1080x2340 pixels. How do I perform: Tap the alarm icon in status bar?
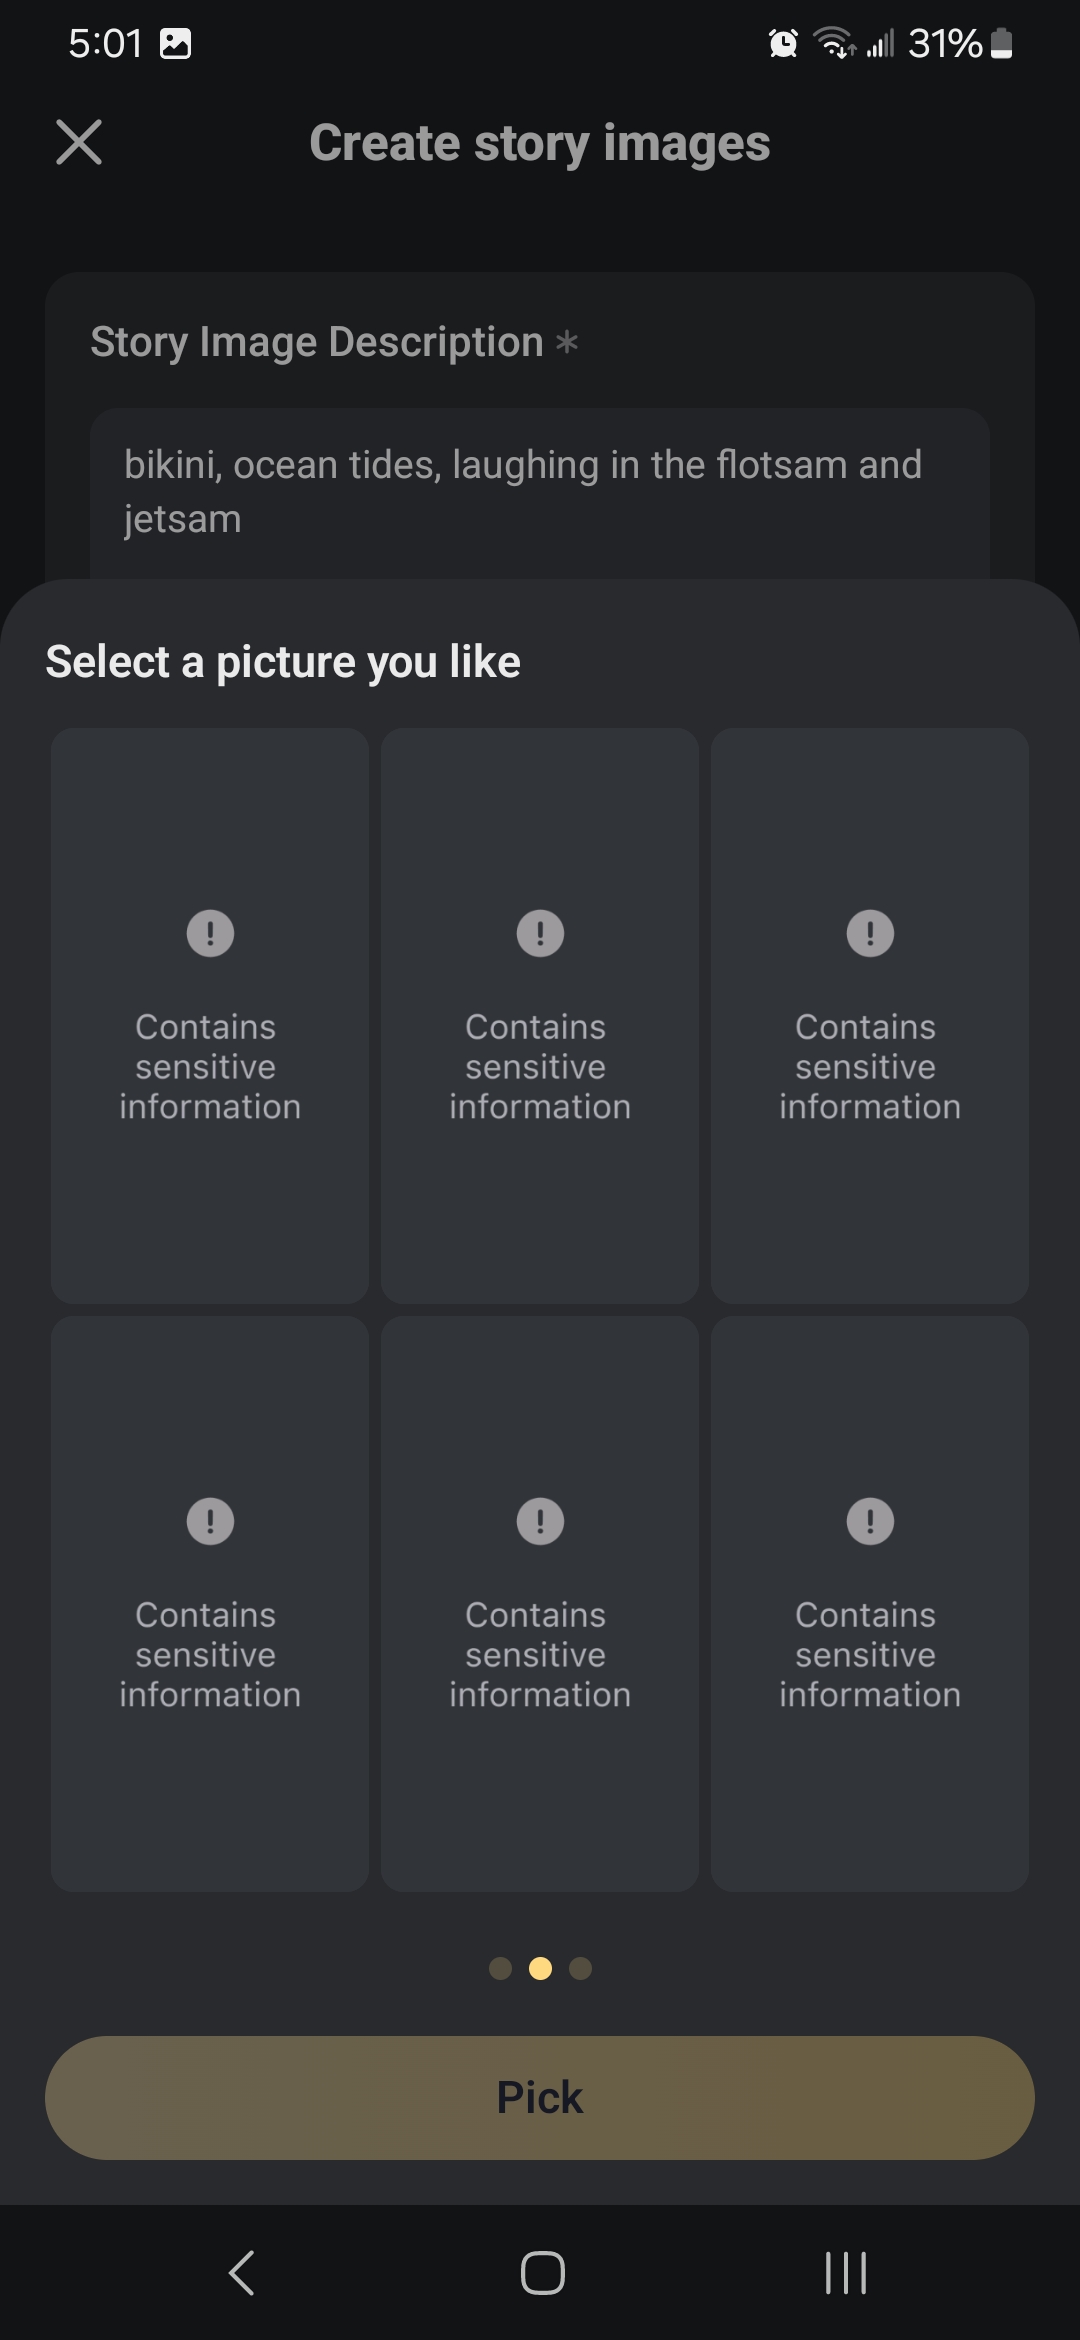783,43
